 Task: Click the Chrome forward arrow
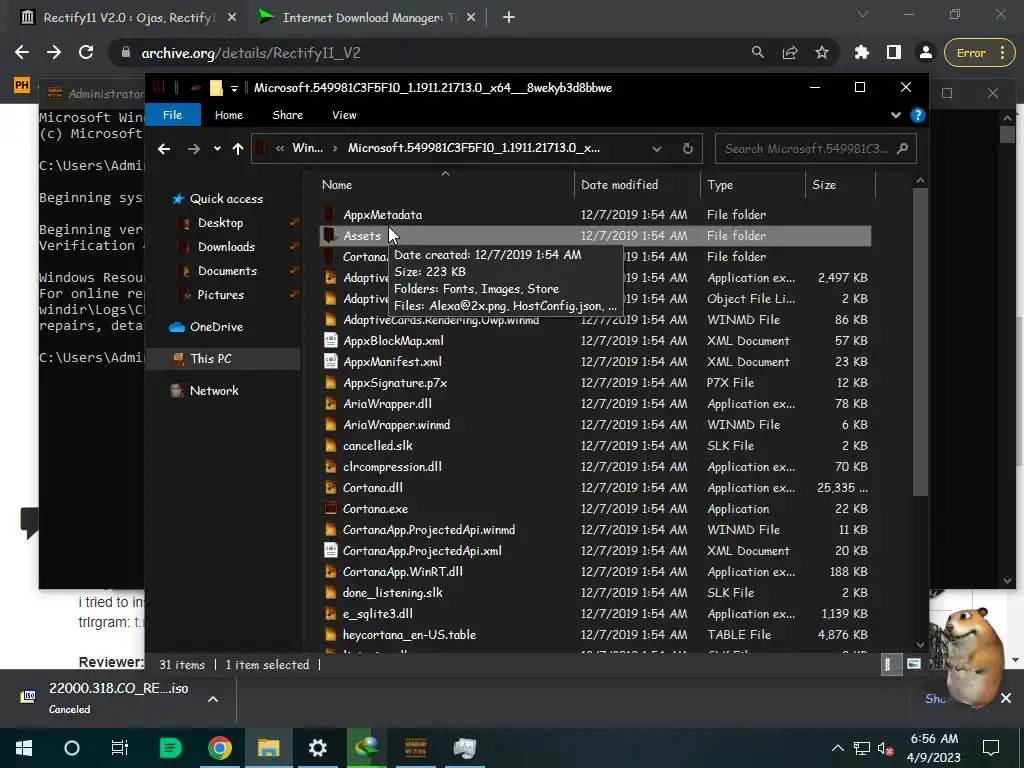pyautogui.click(x=54, y=52)
